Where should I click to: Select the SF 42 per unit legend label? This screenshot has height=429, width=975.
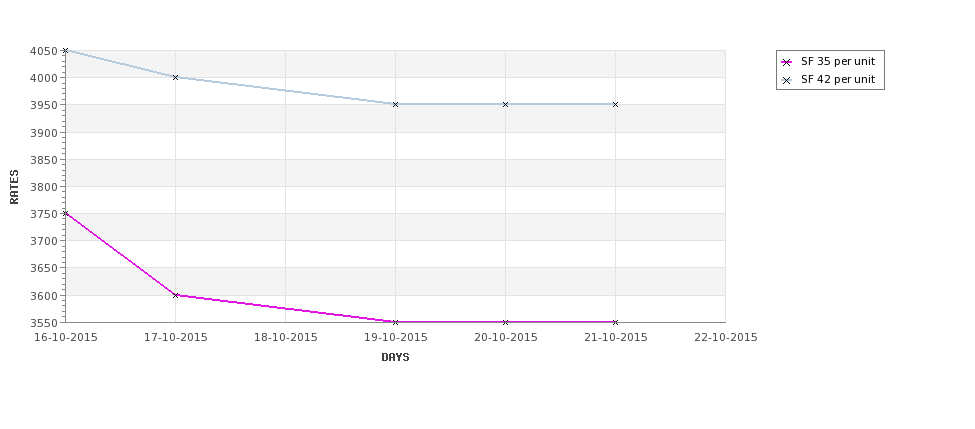tap(838, 80)
